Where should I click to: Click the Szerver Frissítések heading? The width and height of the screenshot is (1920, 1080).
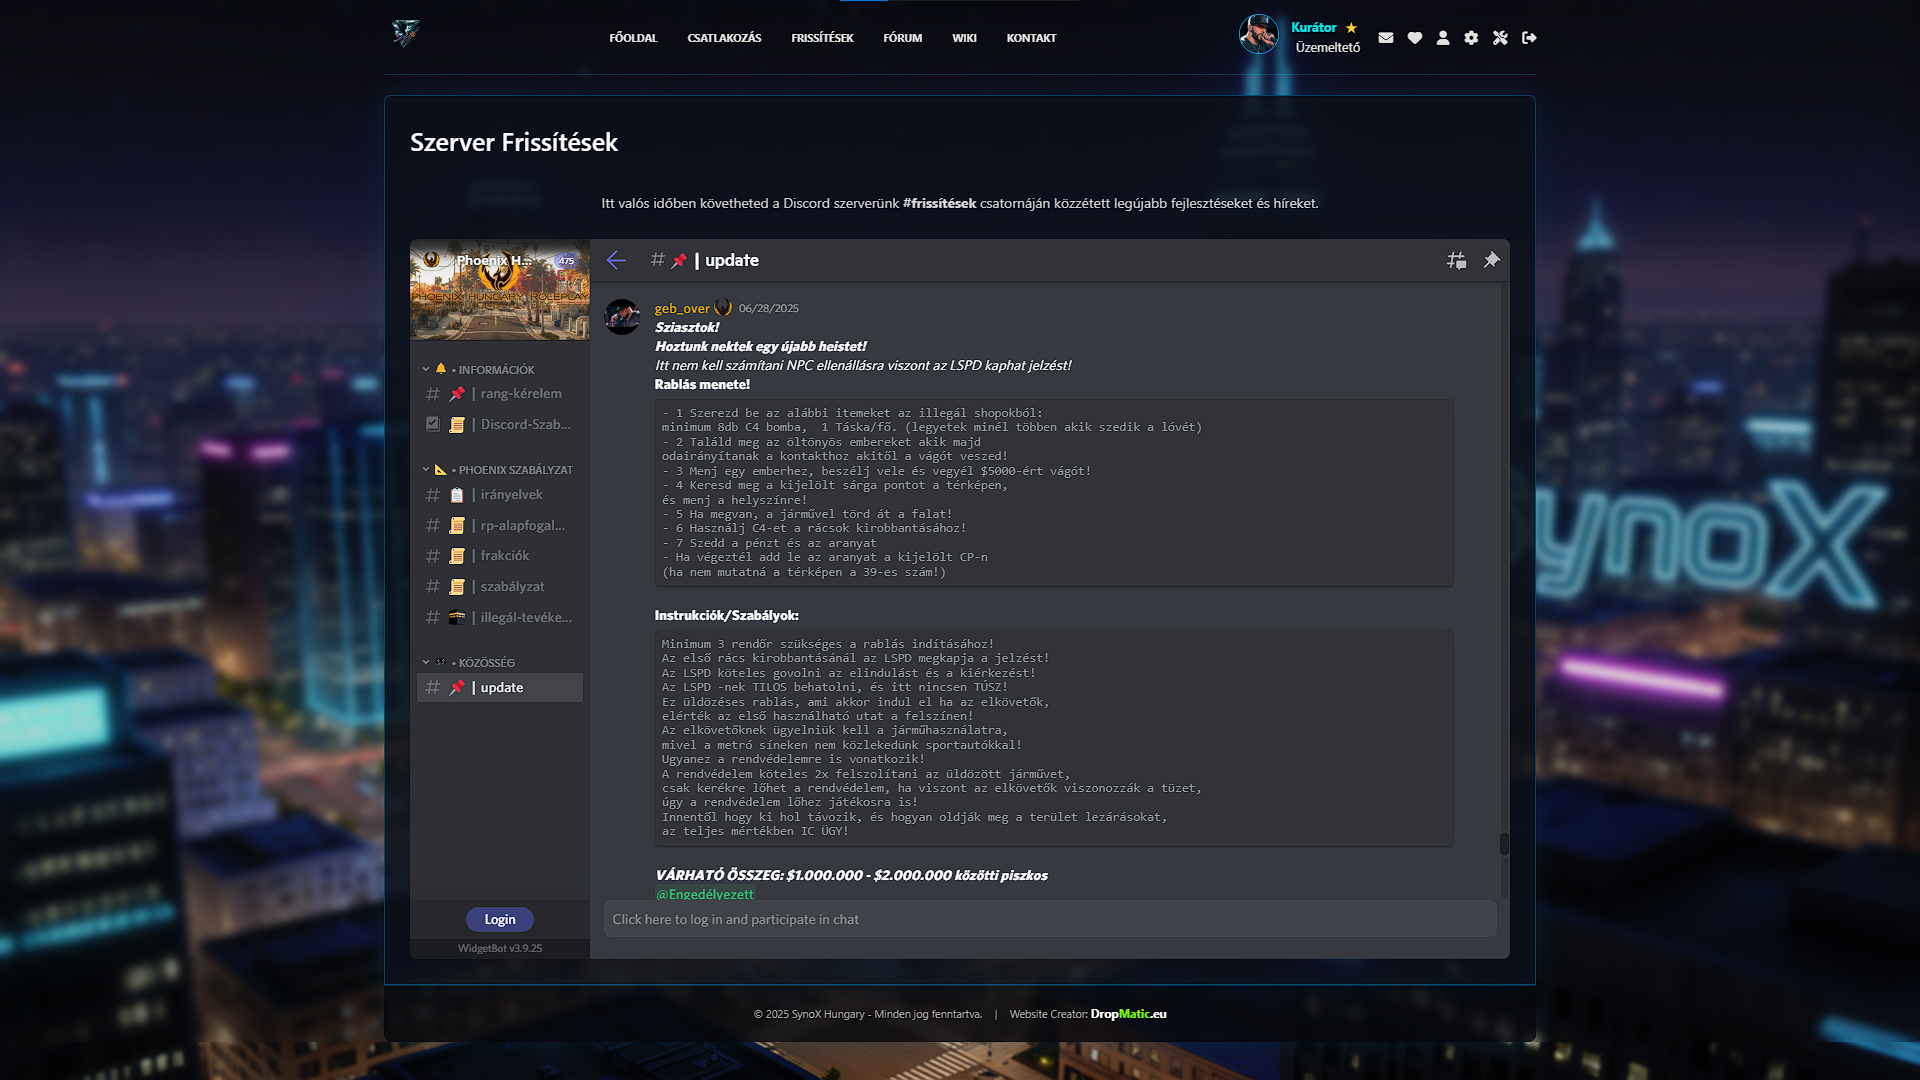[514, 142]
